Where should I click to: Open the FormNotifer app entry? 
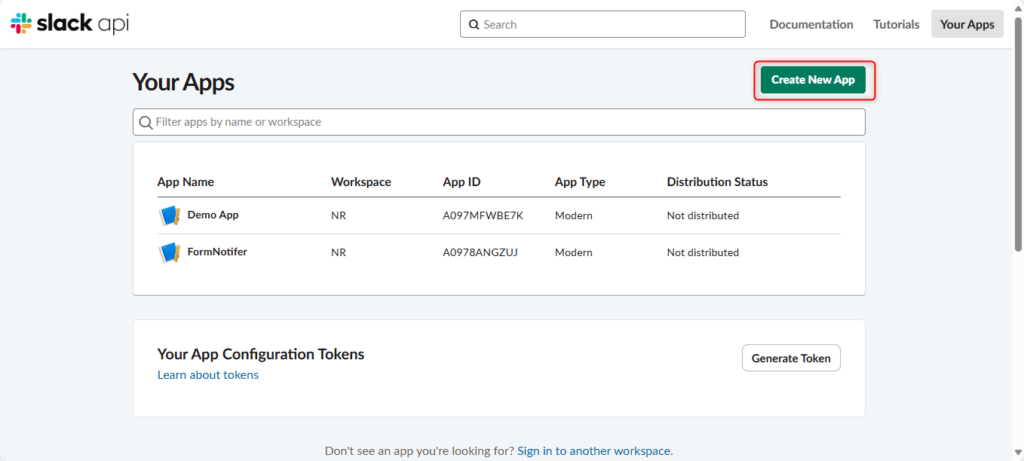[217, 251]
